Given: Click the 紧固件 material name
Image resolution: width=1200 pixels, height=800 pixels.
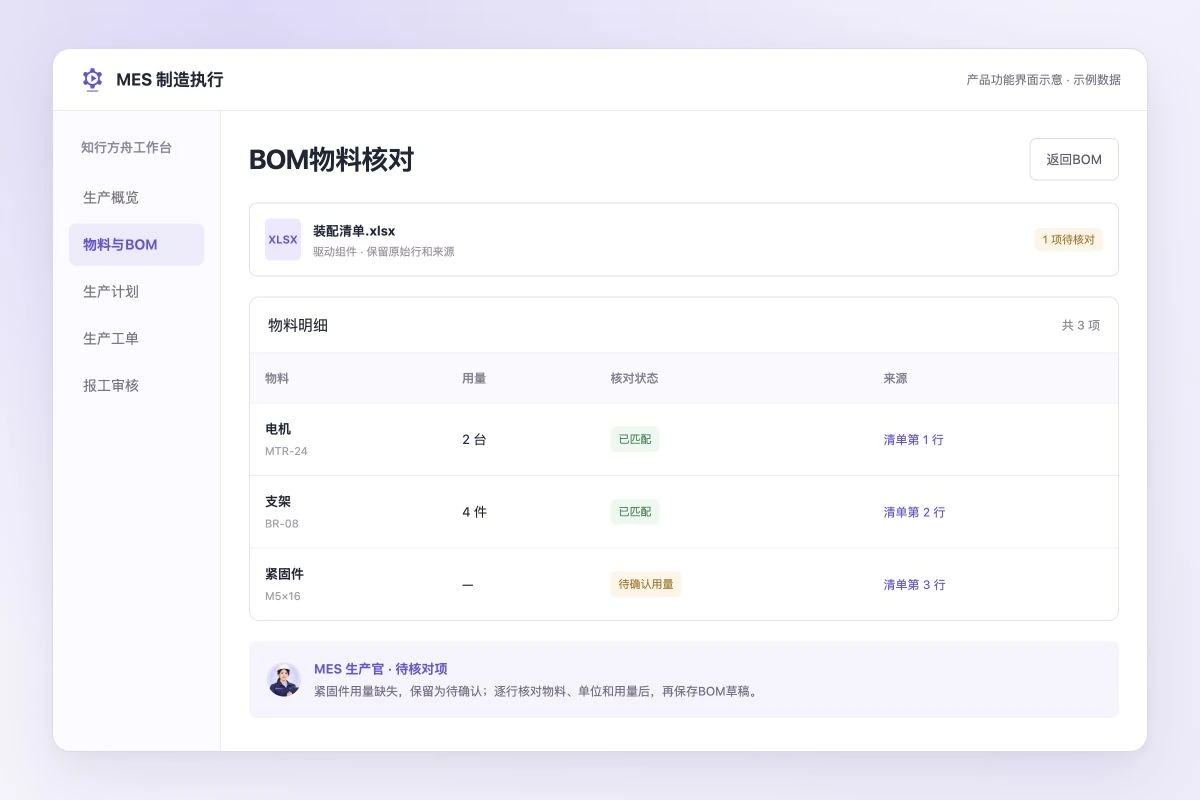Looking at the screenshot, I should (x=284, y=574).
